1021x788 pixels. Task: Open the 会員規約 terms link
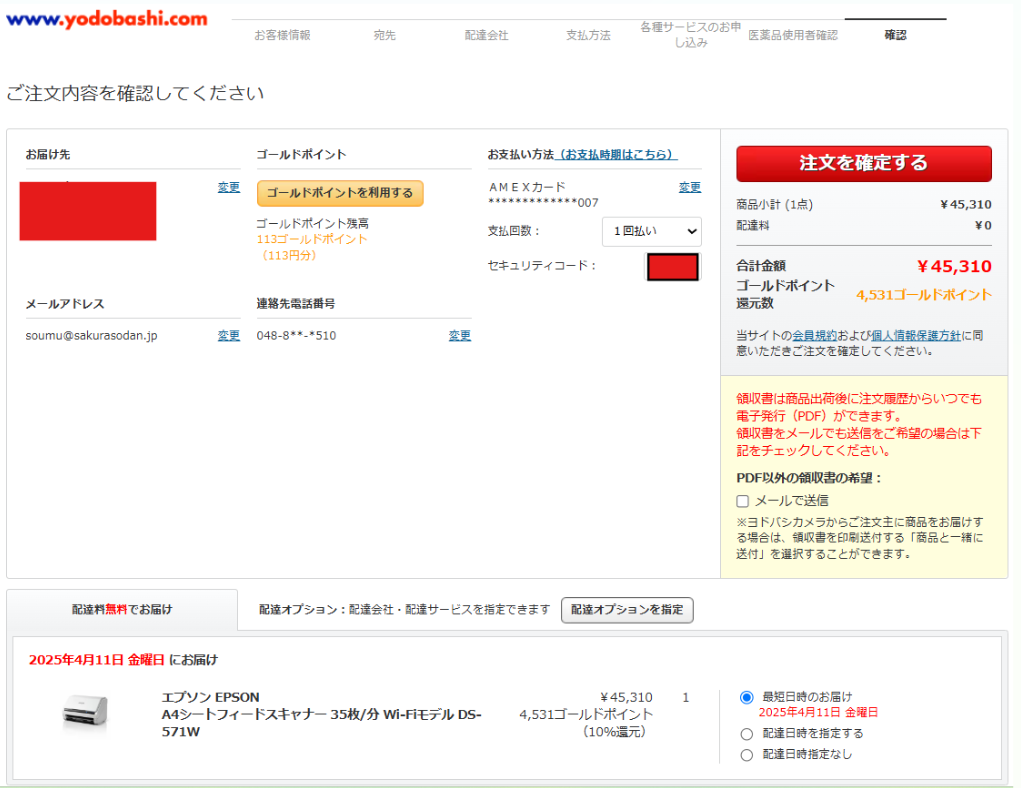click(x=815, y=336)
